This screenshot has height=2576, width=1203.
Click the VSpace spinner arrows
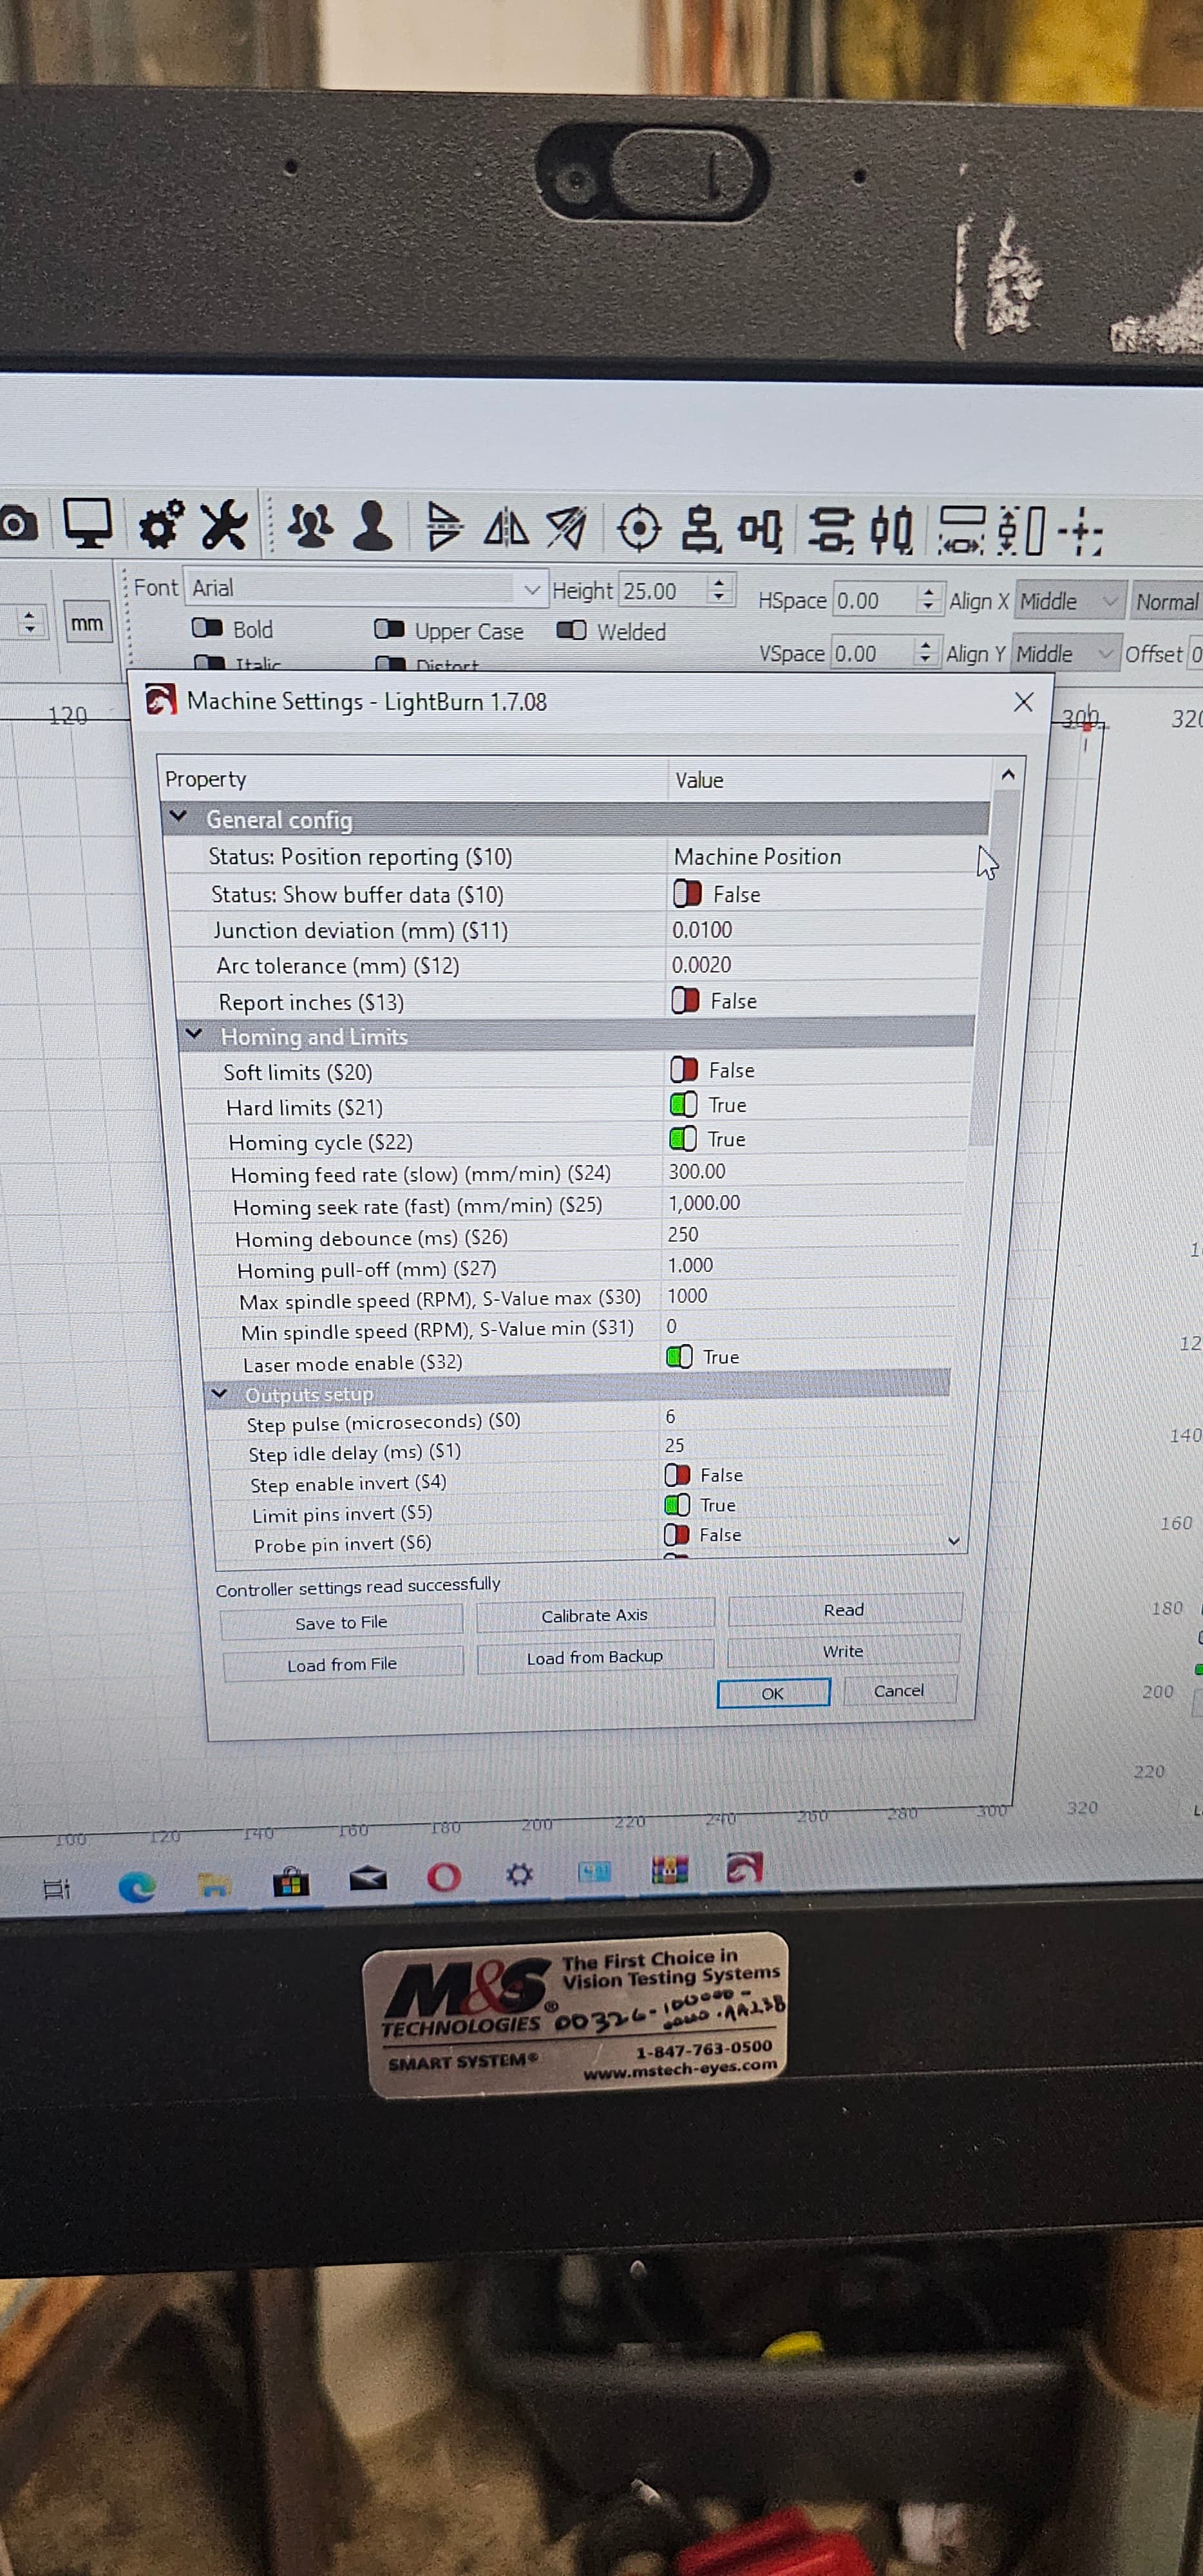[x=925, y=653]
